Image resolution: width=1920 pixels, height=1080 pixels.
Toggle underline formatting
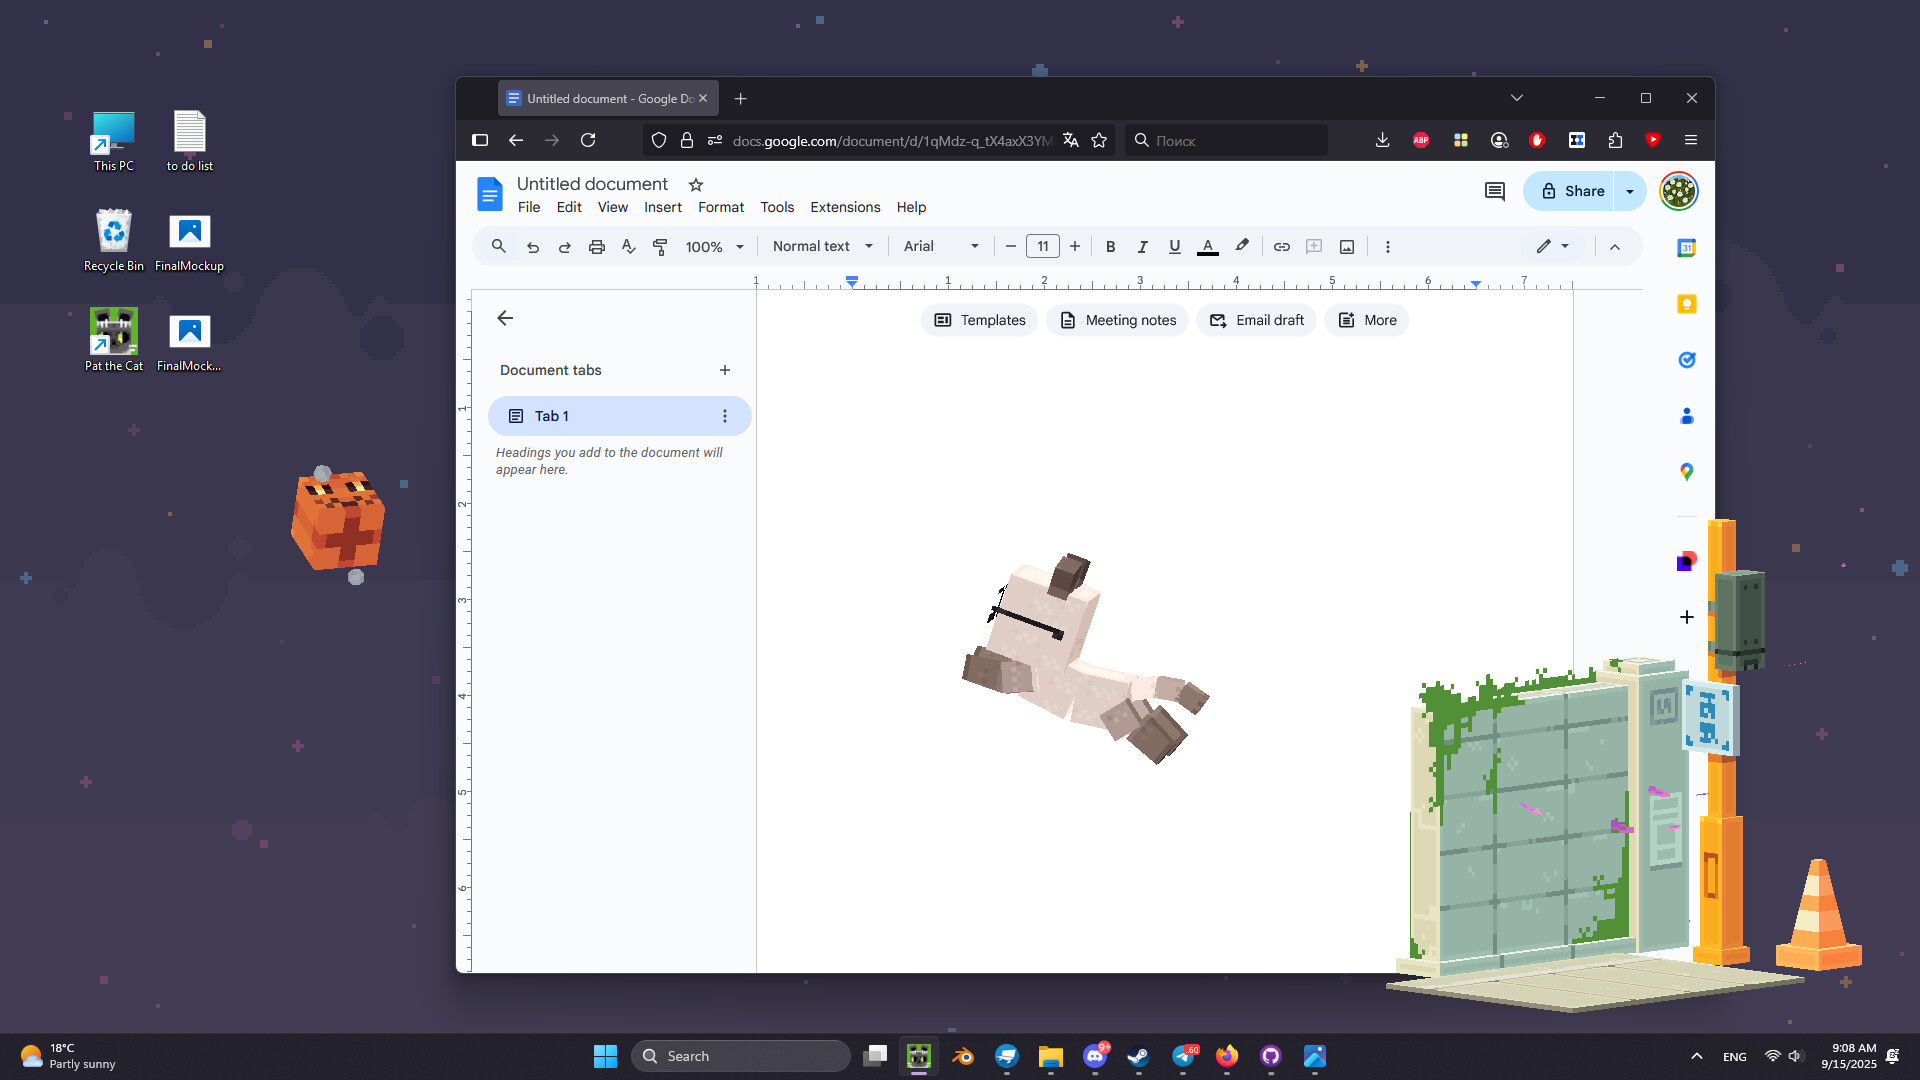(1175, 246)
